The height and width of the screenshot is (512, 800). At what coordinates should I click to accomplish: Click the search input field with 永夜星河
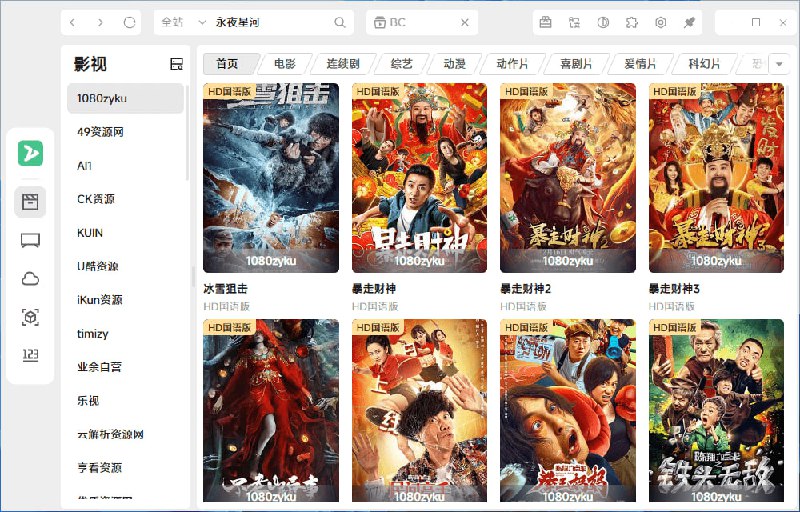(270, 22)
